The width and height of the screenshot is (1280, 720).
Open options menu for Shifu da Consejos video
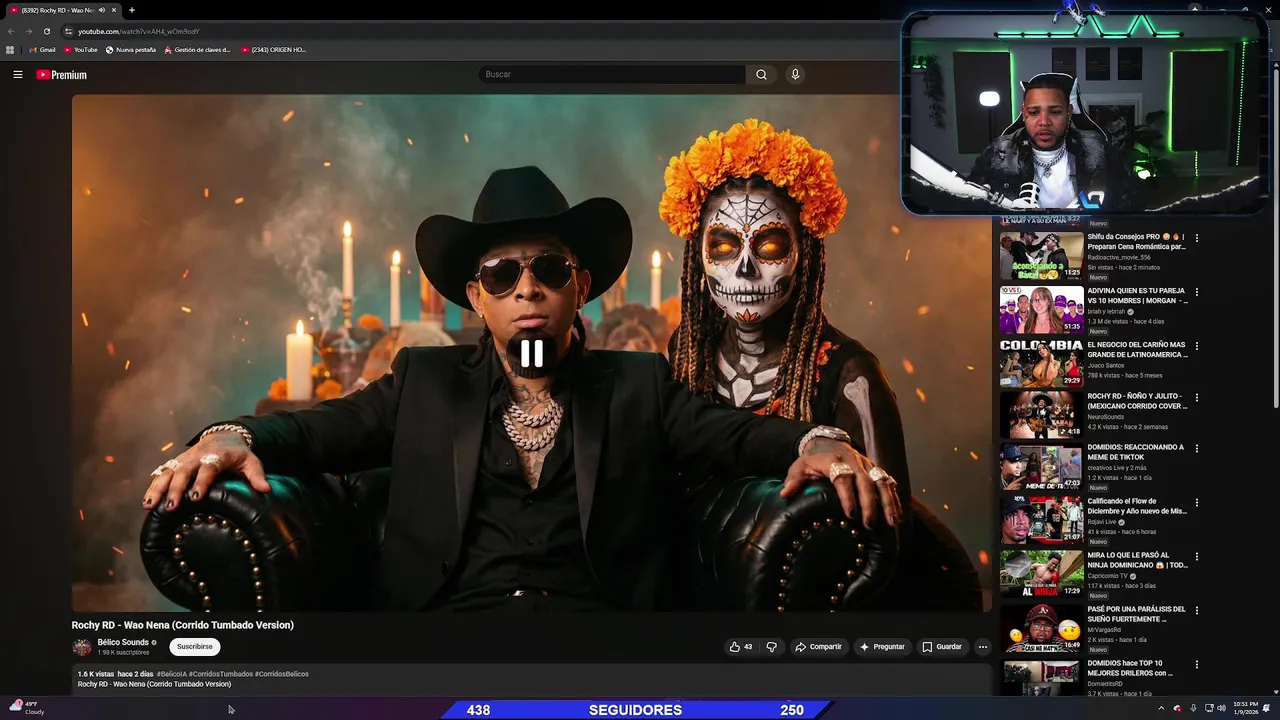[x=1196, y=238]
